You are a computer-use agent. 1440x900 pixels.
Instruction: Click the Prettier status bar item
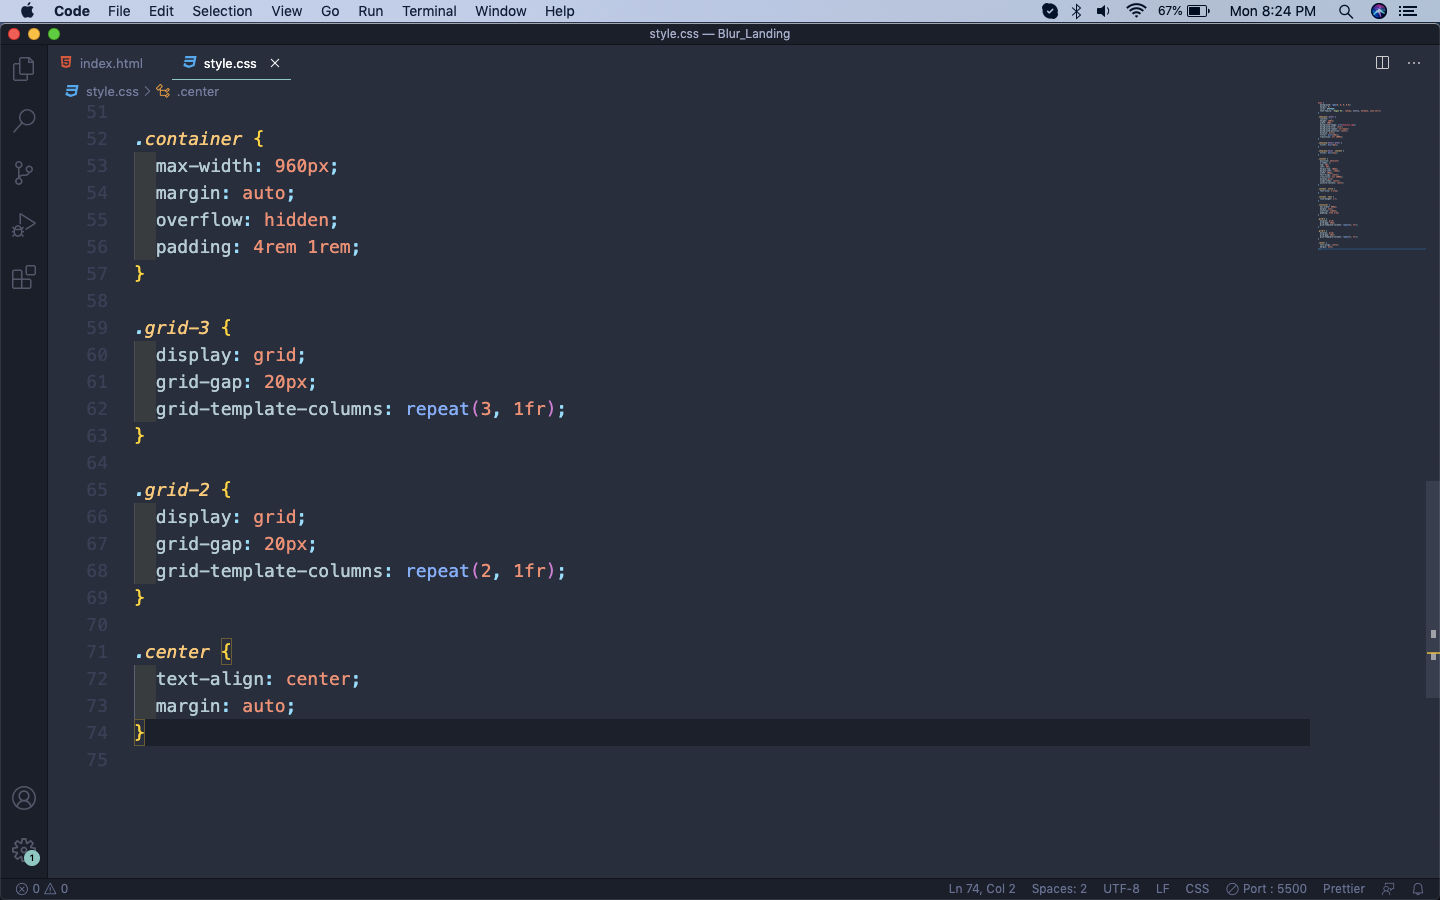(x=1343, y=889)
